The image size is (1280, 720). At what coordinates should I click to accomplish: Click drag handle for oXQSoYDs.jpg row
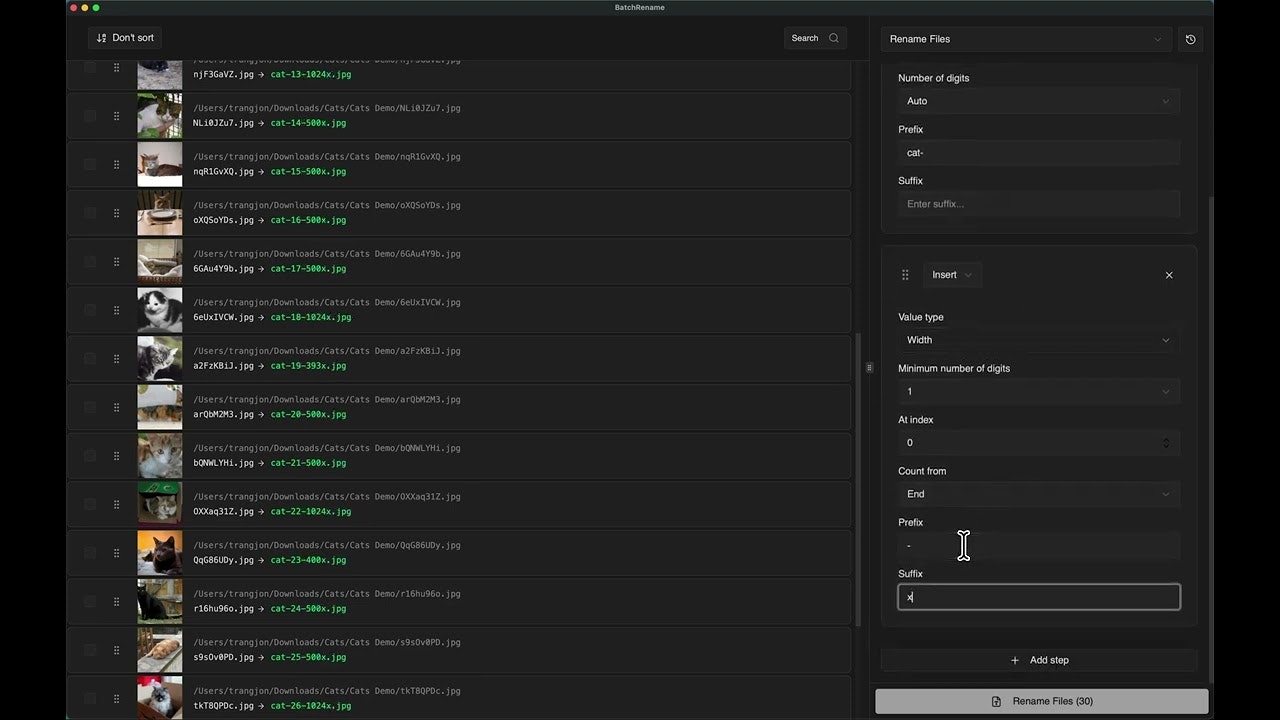pos(116,213)
